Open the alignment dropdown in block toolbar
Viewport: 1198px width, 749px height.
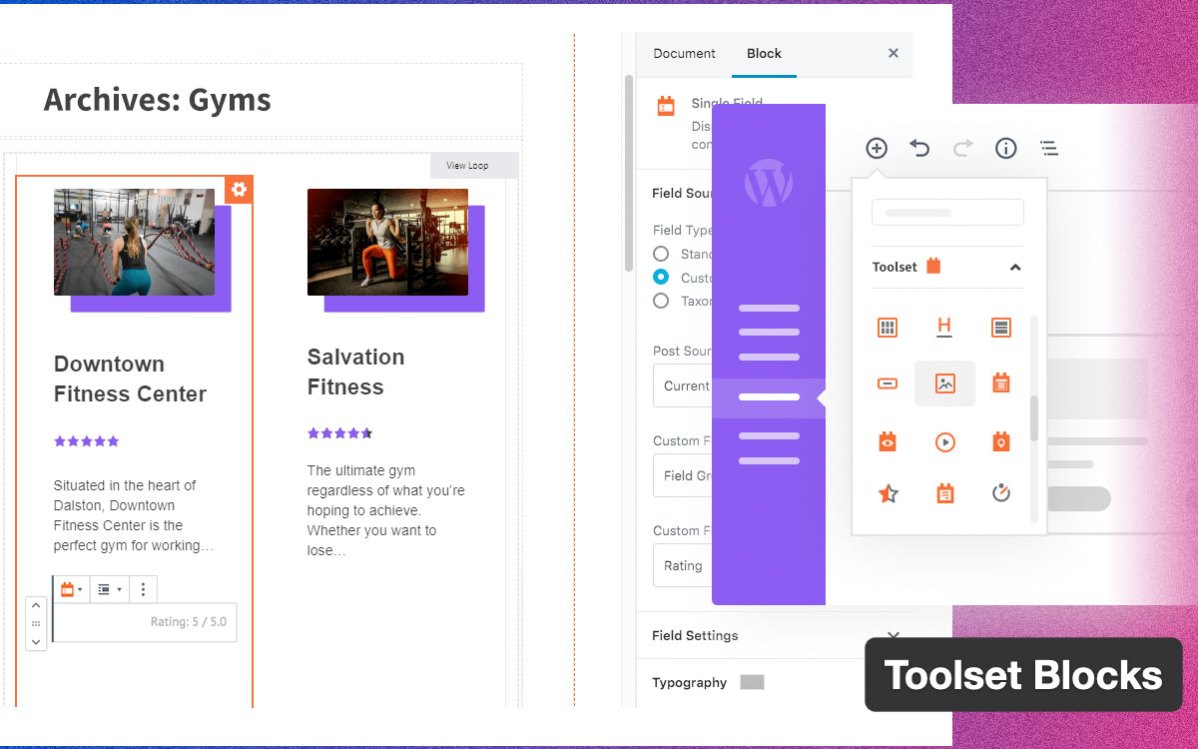pyautogui.click(x=109, y=589)
